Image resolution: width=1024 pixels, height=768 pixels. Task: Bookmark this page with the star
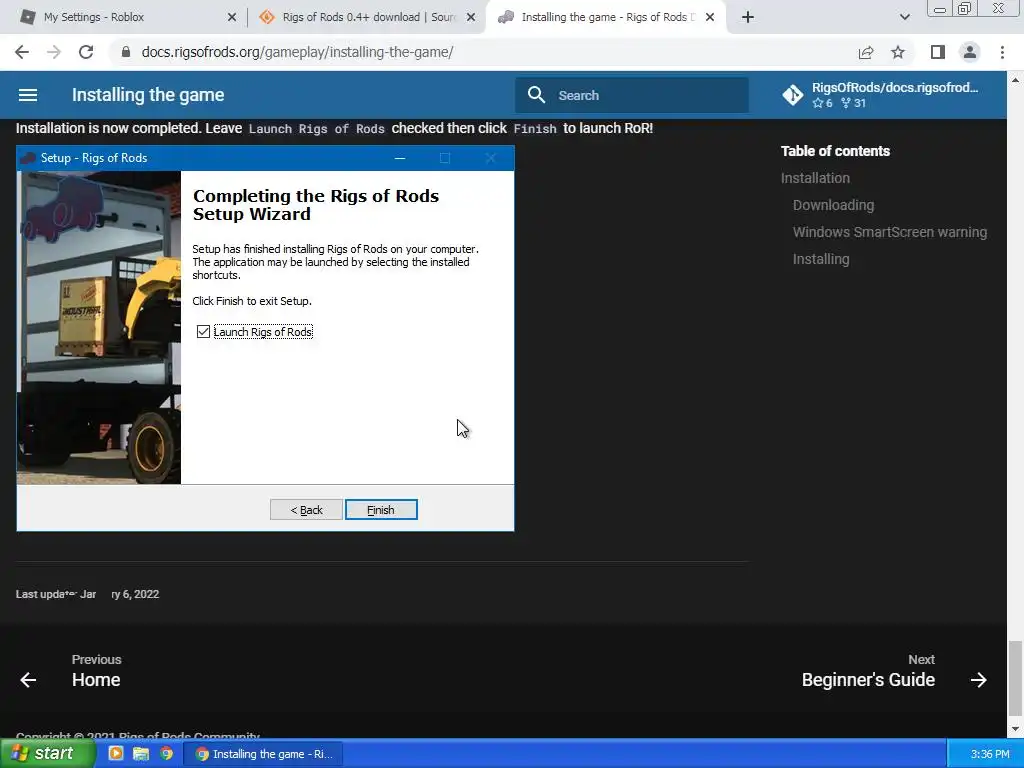coord(898,52)
